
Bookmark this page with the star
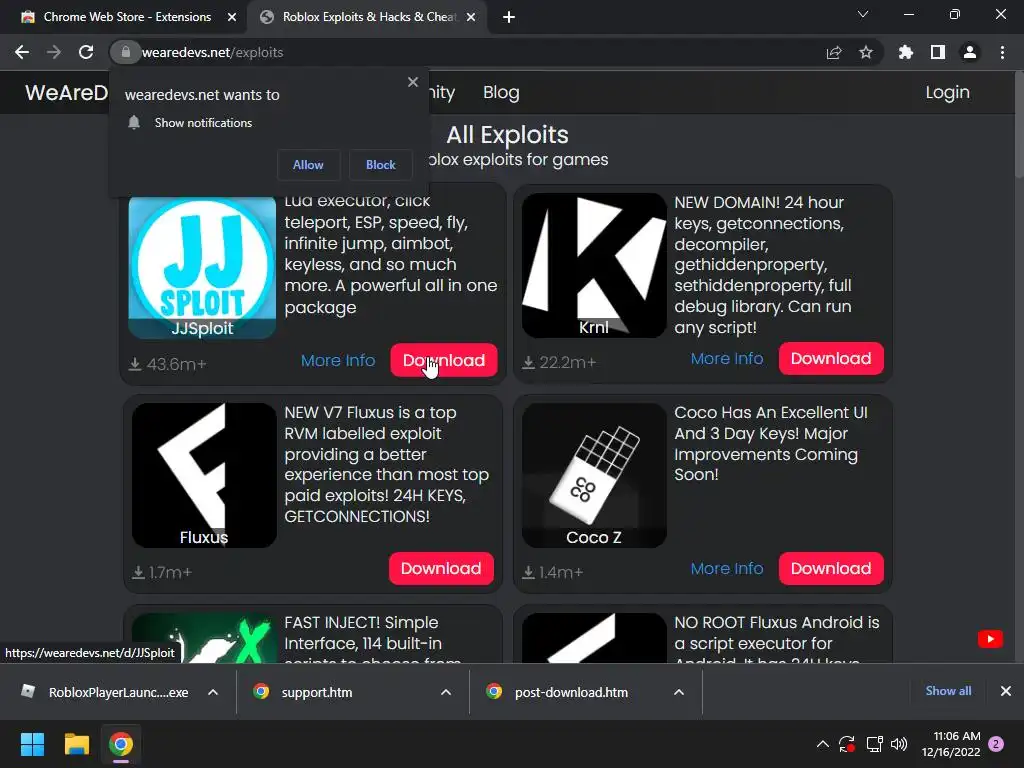point(866,52)
